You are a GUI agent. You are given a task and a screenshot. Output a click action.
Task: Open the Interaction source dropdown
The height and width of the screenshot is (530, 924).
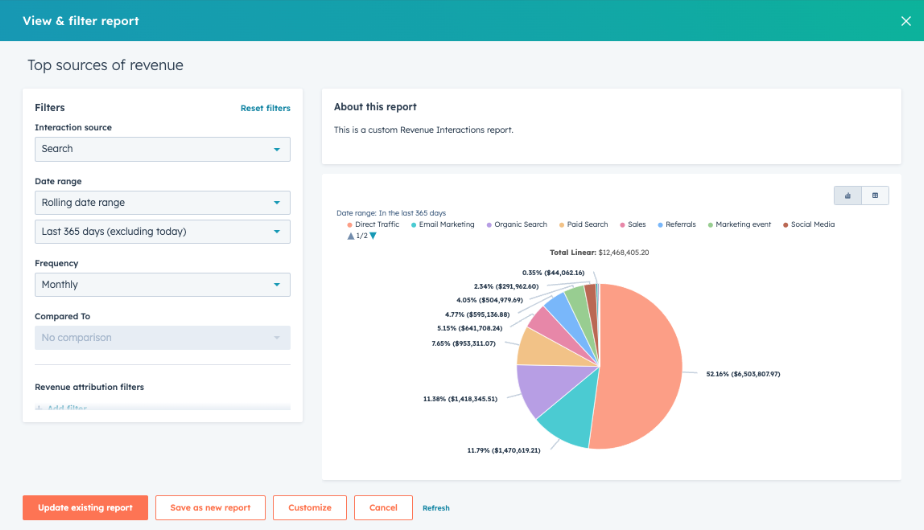163,149
